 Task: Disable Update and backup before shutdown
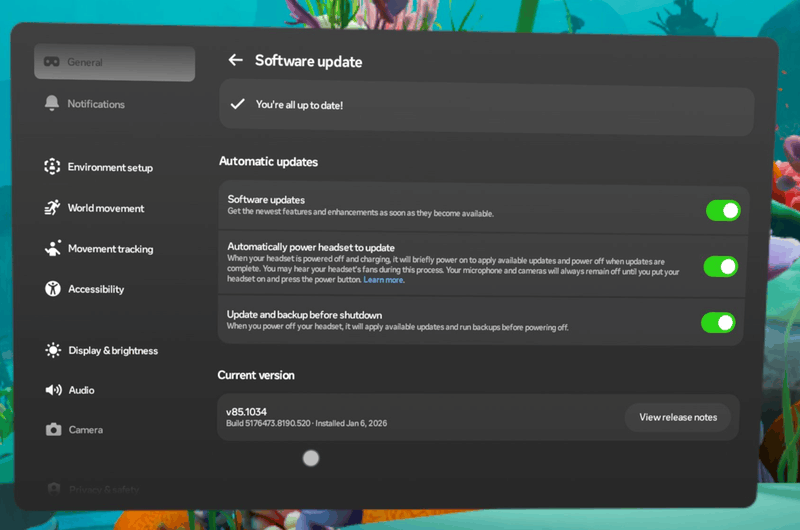(718, 322)
